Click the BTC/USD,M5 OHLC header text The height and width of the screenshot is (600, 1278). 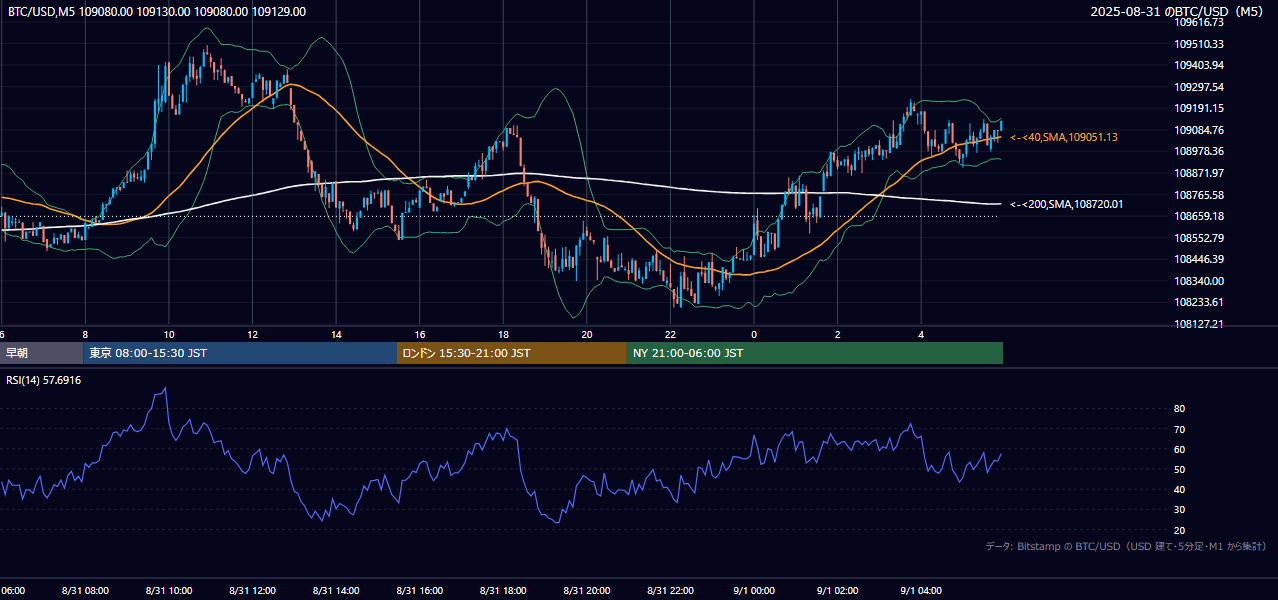click(x=157, y=12)
